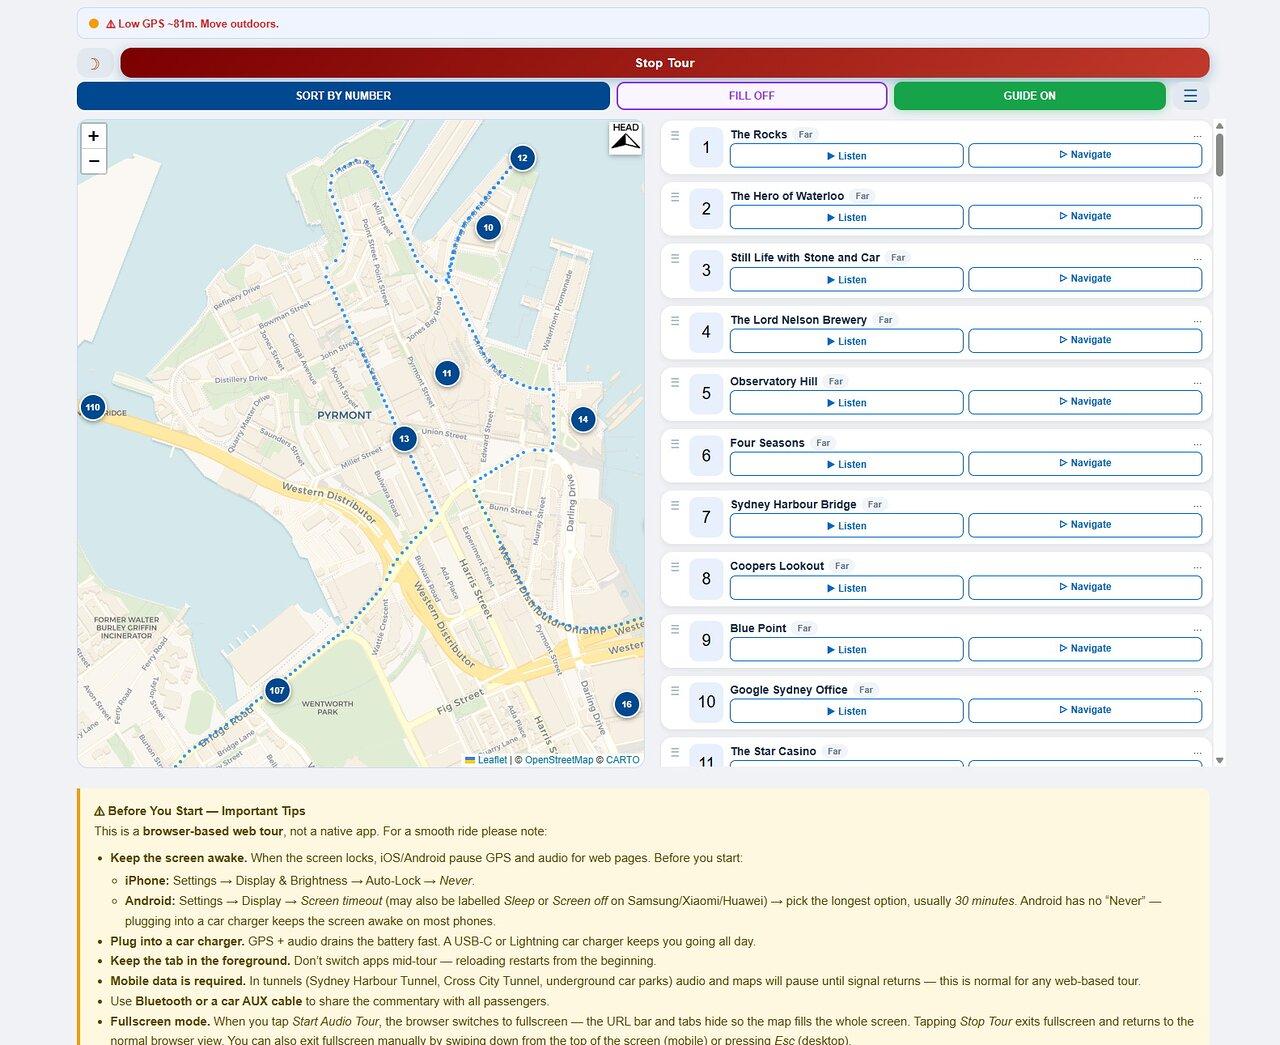Open more options for Coopers Lookout

tap(1197, 567)
